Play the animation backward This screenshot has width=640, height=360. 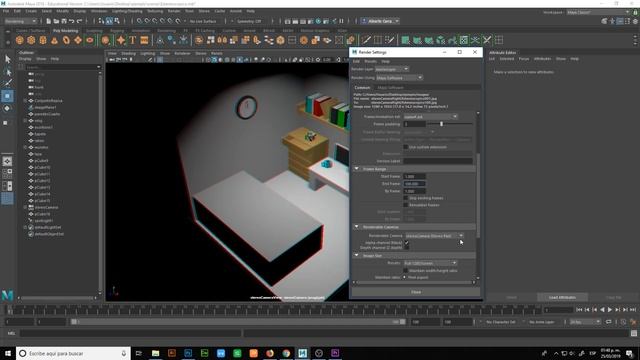coord(602,310)
